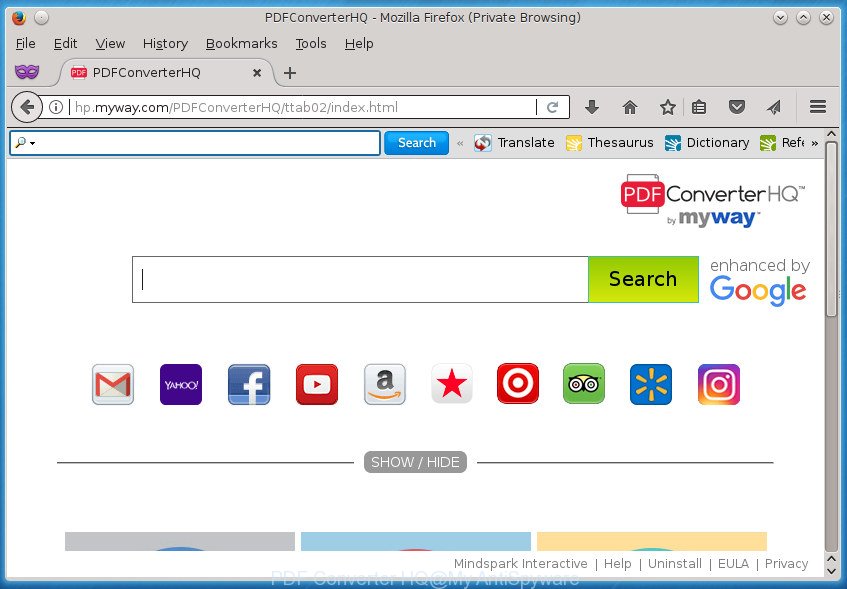This screenshot has height=589, width=847.
Task: Open the Bookmarks menu
Action: pyautogui.click(x=241, y=43)
